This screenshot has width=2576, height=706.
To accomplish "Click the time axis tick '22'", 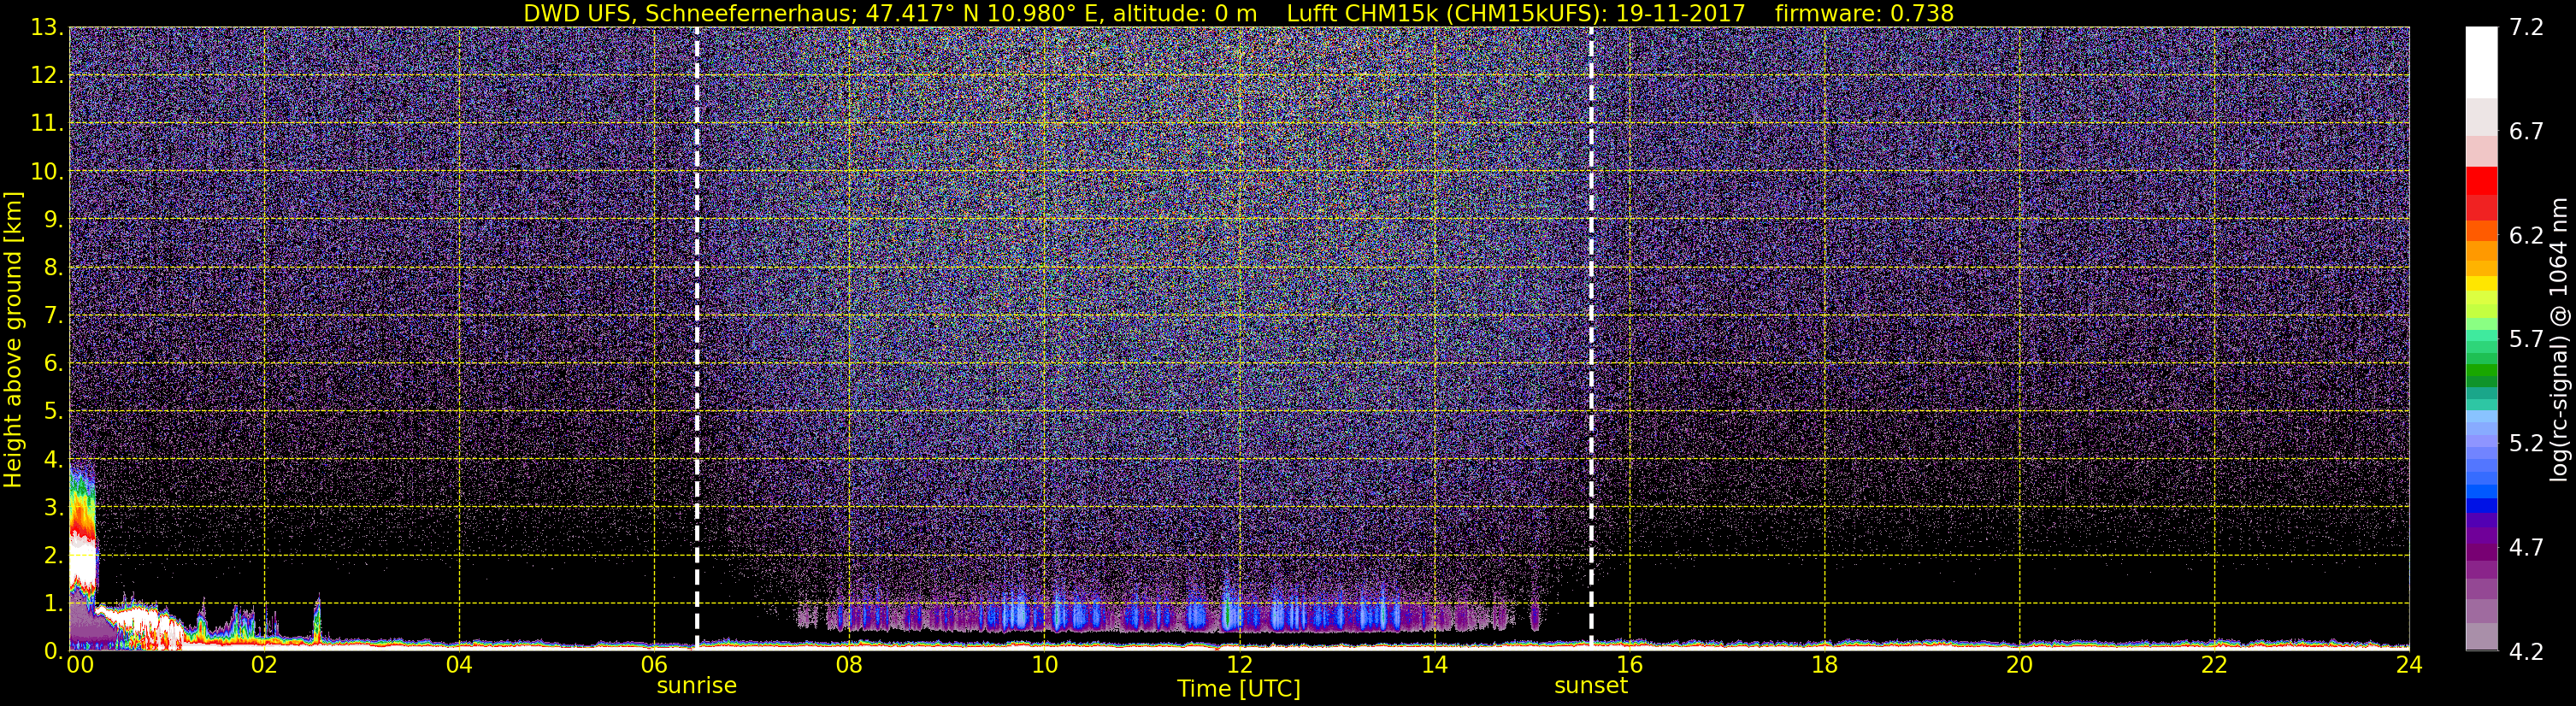I will (2214, 665).
